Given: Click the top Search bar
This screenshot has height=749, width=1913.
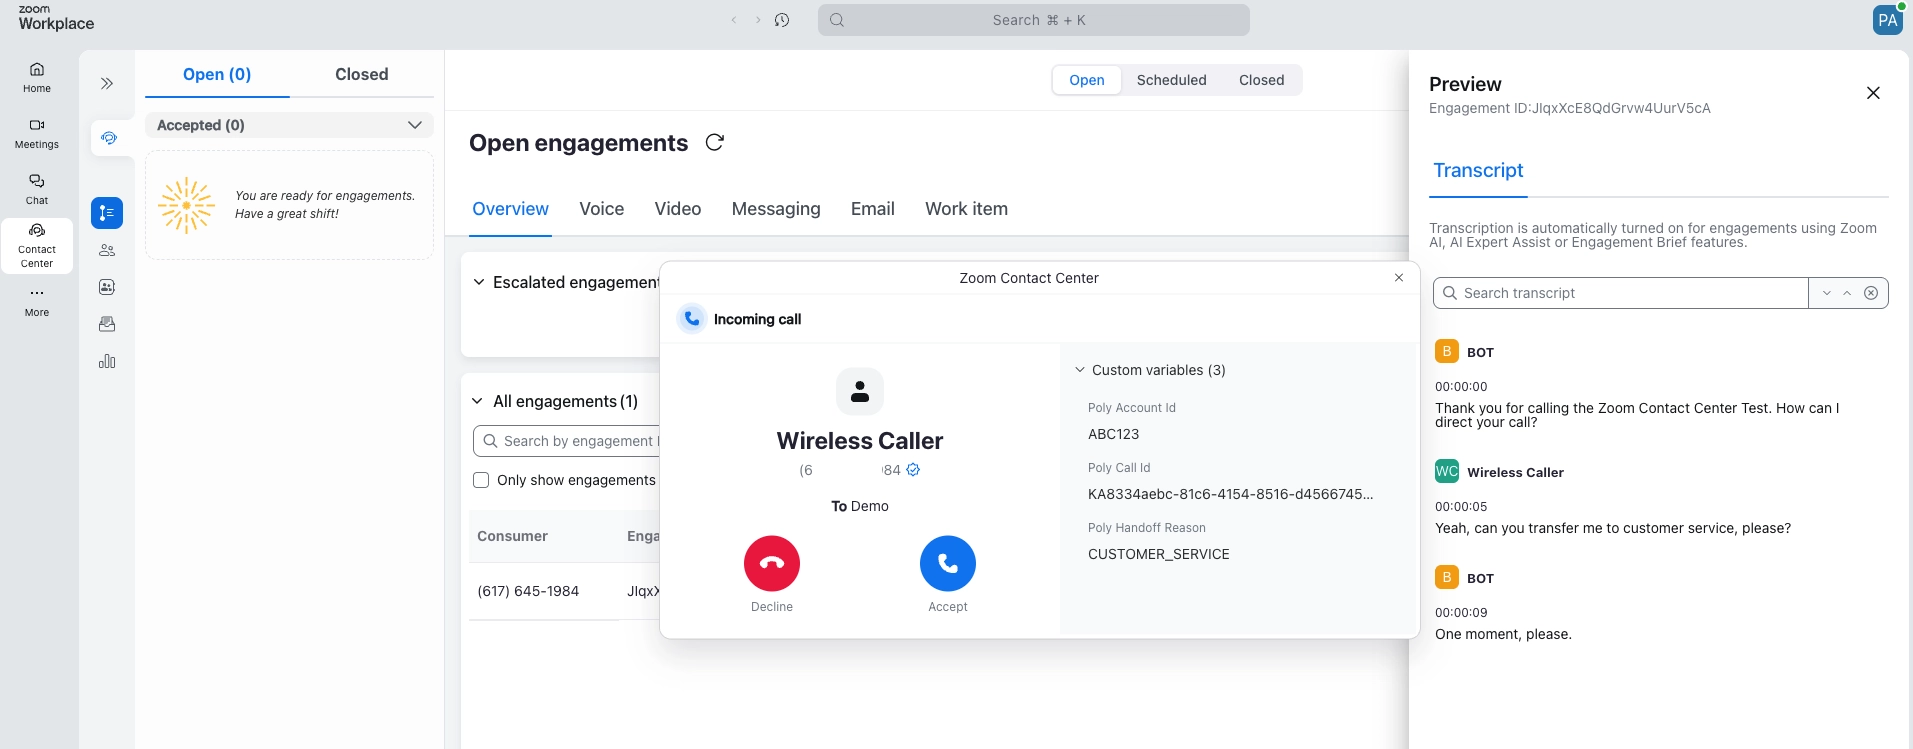Looking at the screenshot, I should [x=1034, y=20].
